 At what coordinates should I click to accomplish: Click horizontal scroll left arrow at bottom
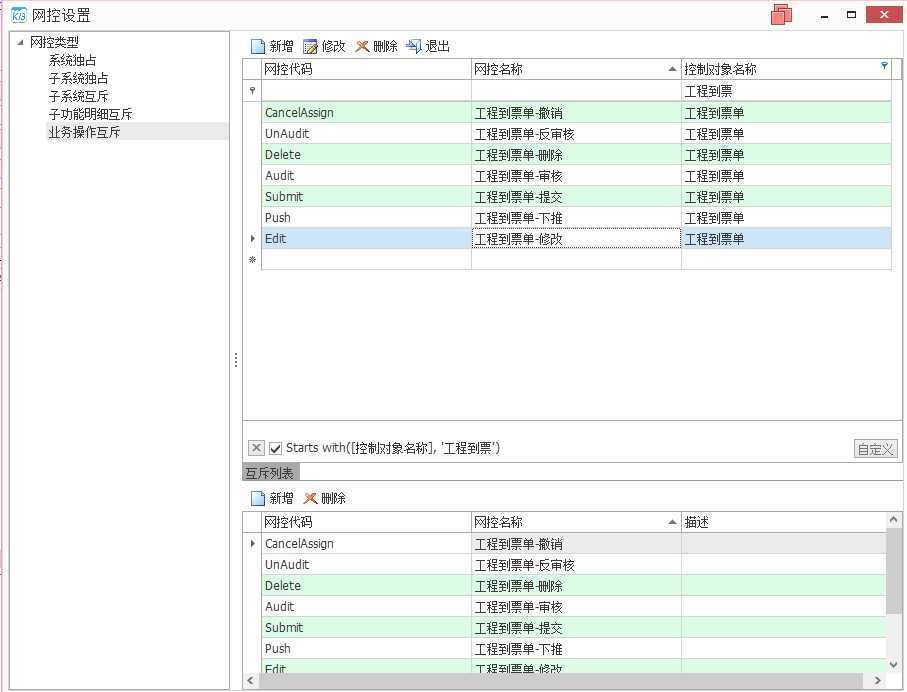click(250, 680)
